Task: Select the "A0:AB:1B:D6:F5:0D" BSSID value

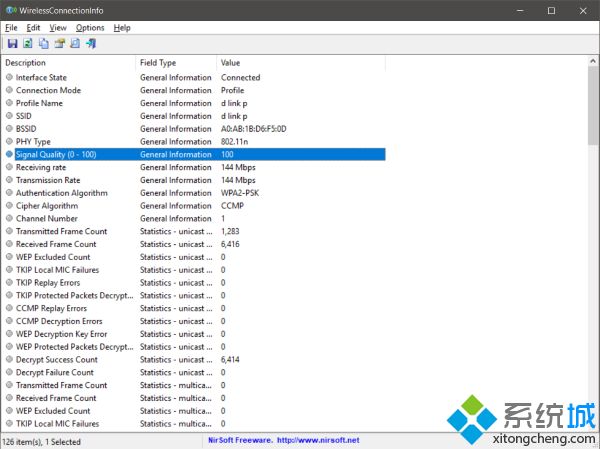Action: (253, 129)
